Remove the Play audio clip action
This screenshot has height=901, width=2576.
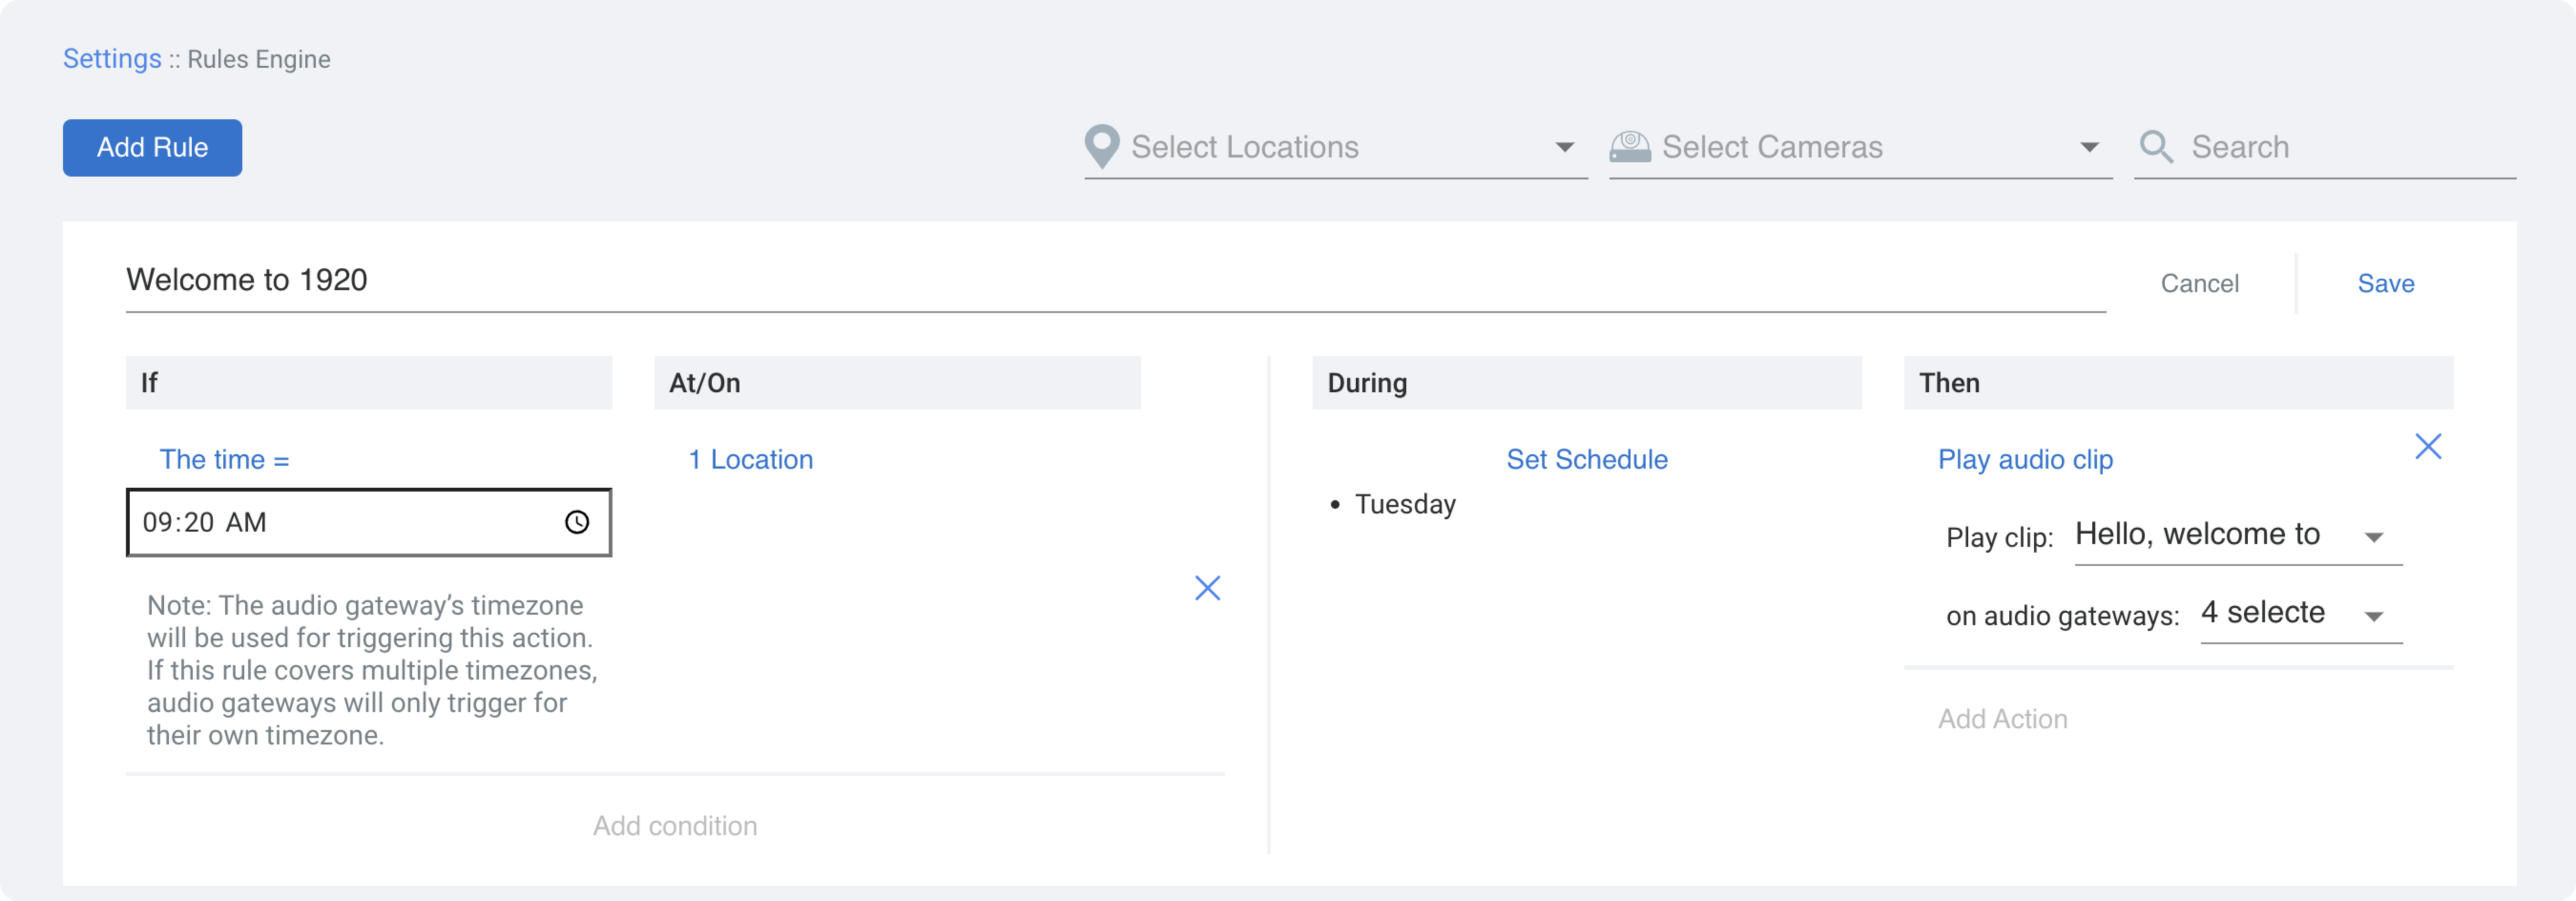pyautogui.click(x=2428, y=446)
